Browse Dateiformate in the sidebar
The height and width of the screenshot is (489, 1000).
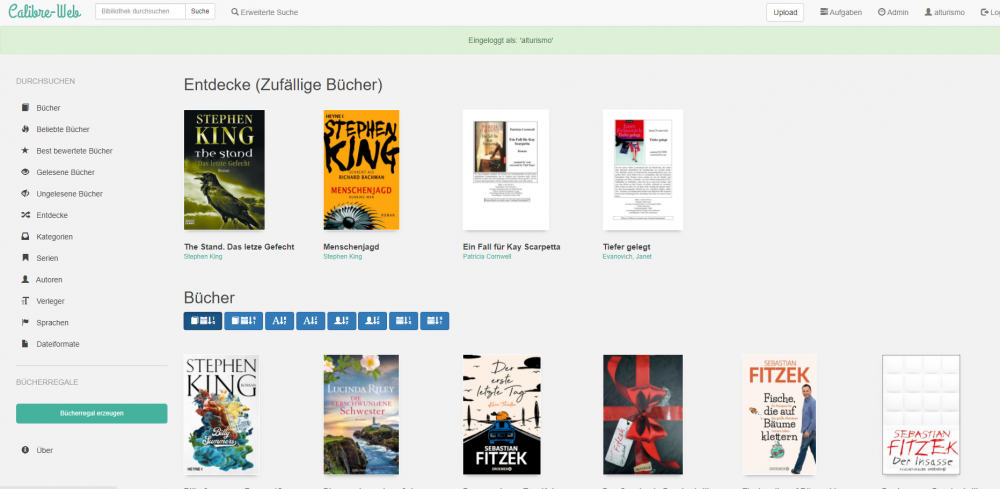(x=50, y=344)
